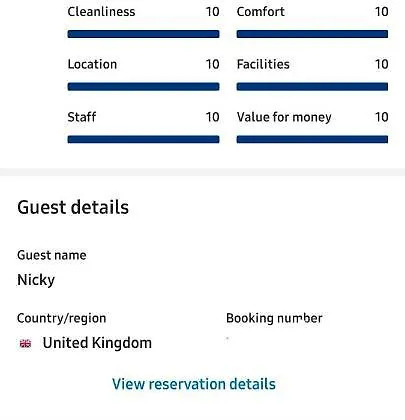Image resolution: width=405 pixels, height=420 pixels.
Task: Click the United Kingdom country text
Action: [97, 343]
